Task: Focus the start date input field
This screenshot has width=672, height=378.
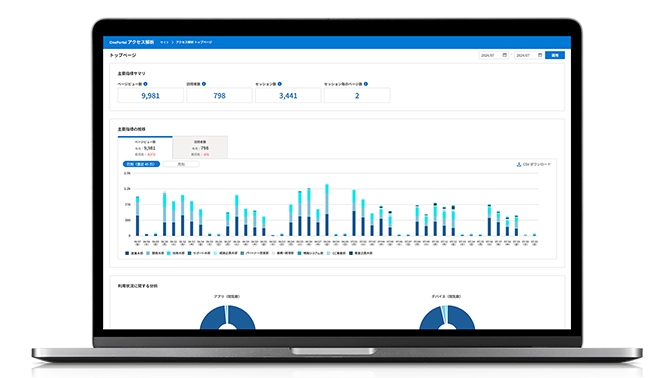Action: tap(494, 55)
